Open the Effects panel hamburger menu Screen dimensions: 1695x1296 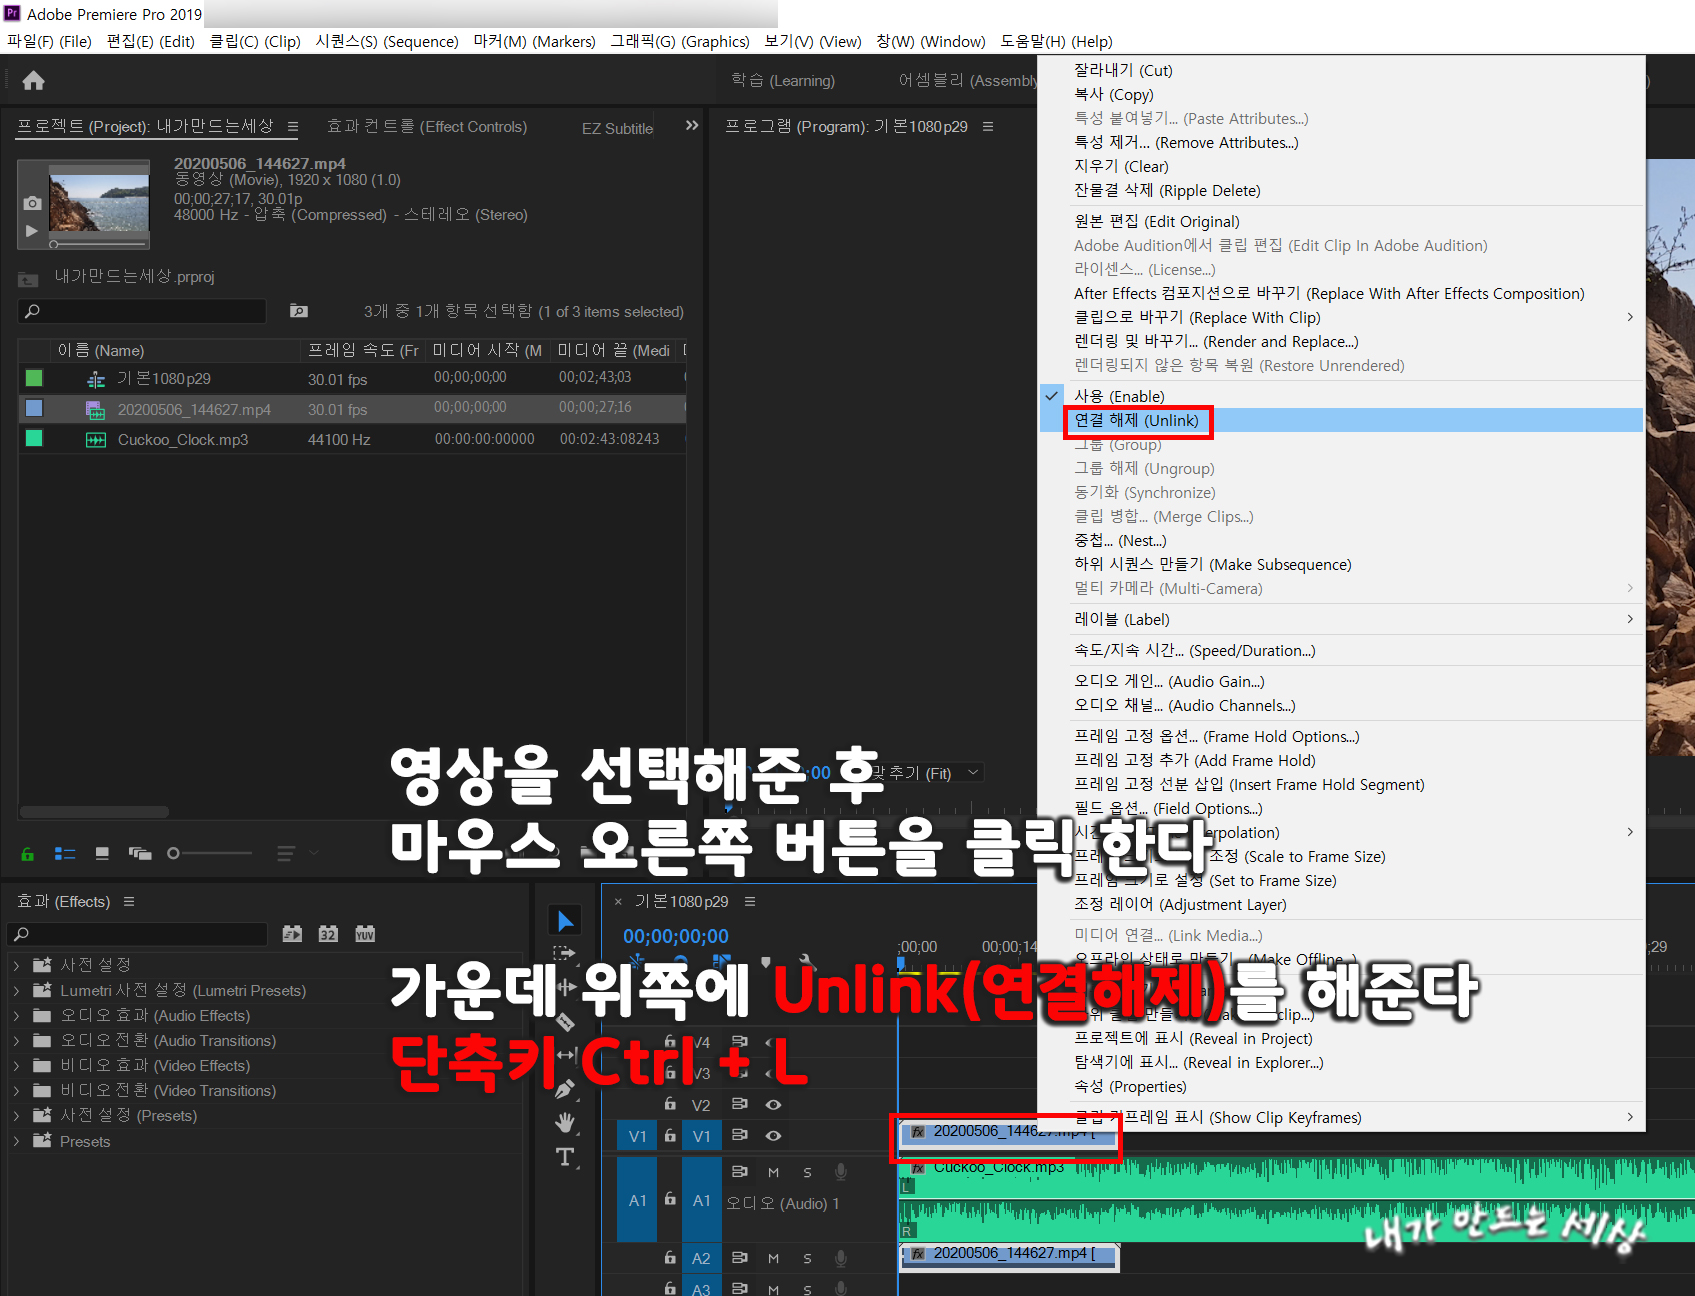129,902
